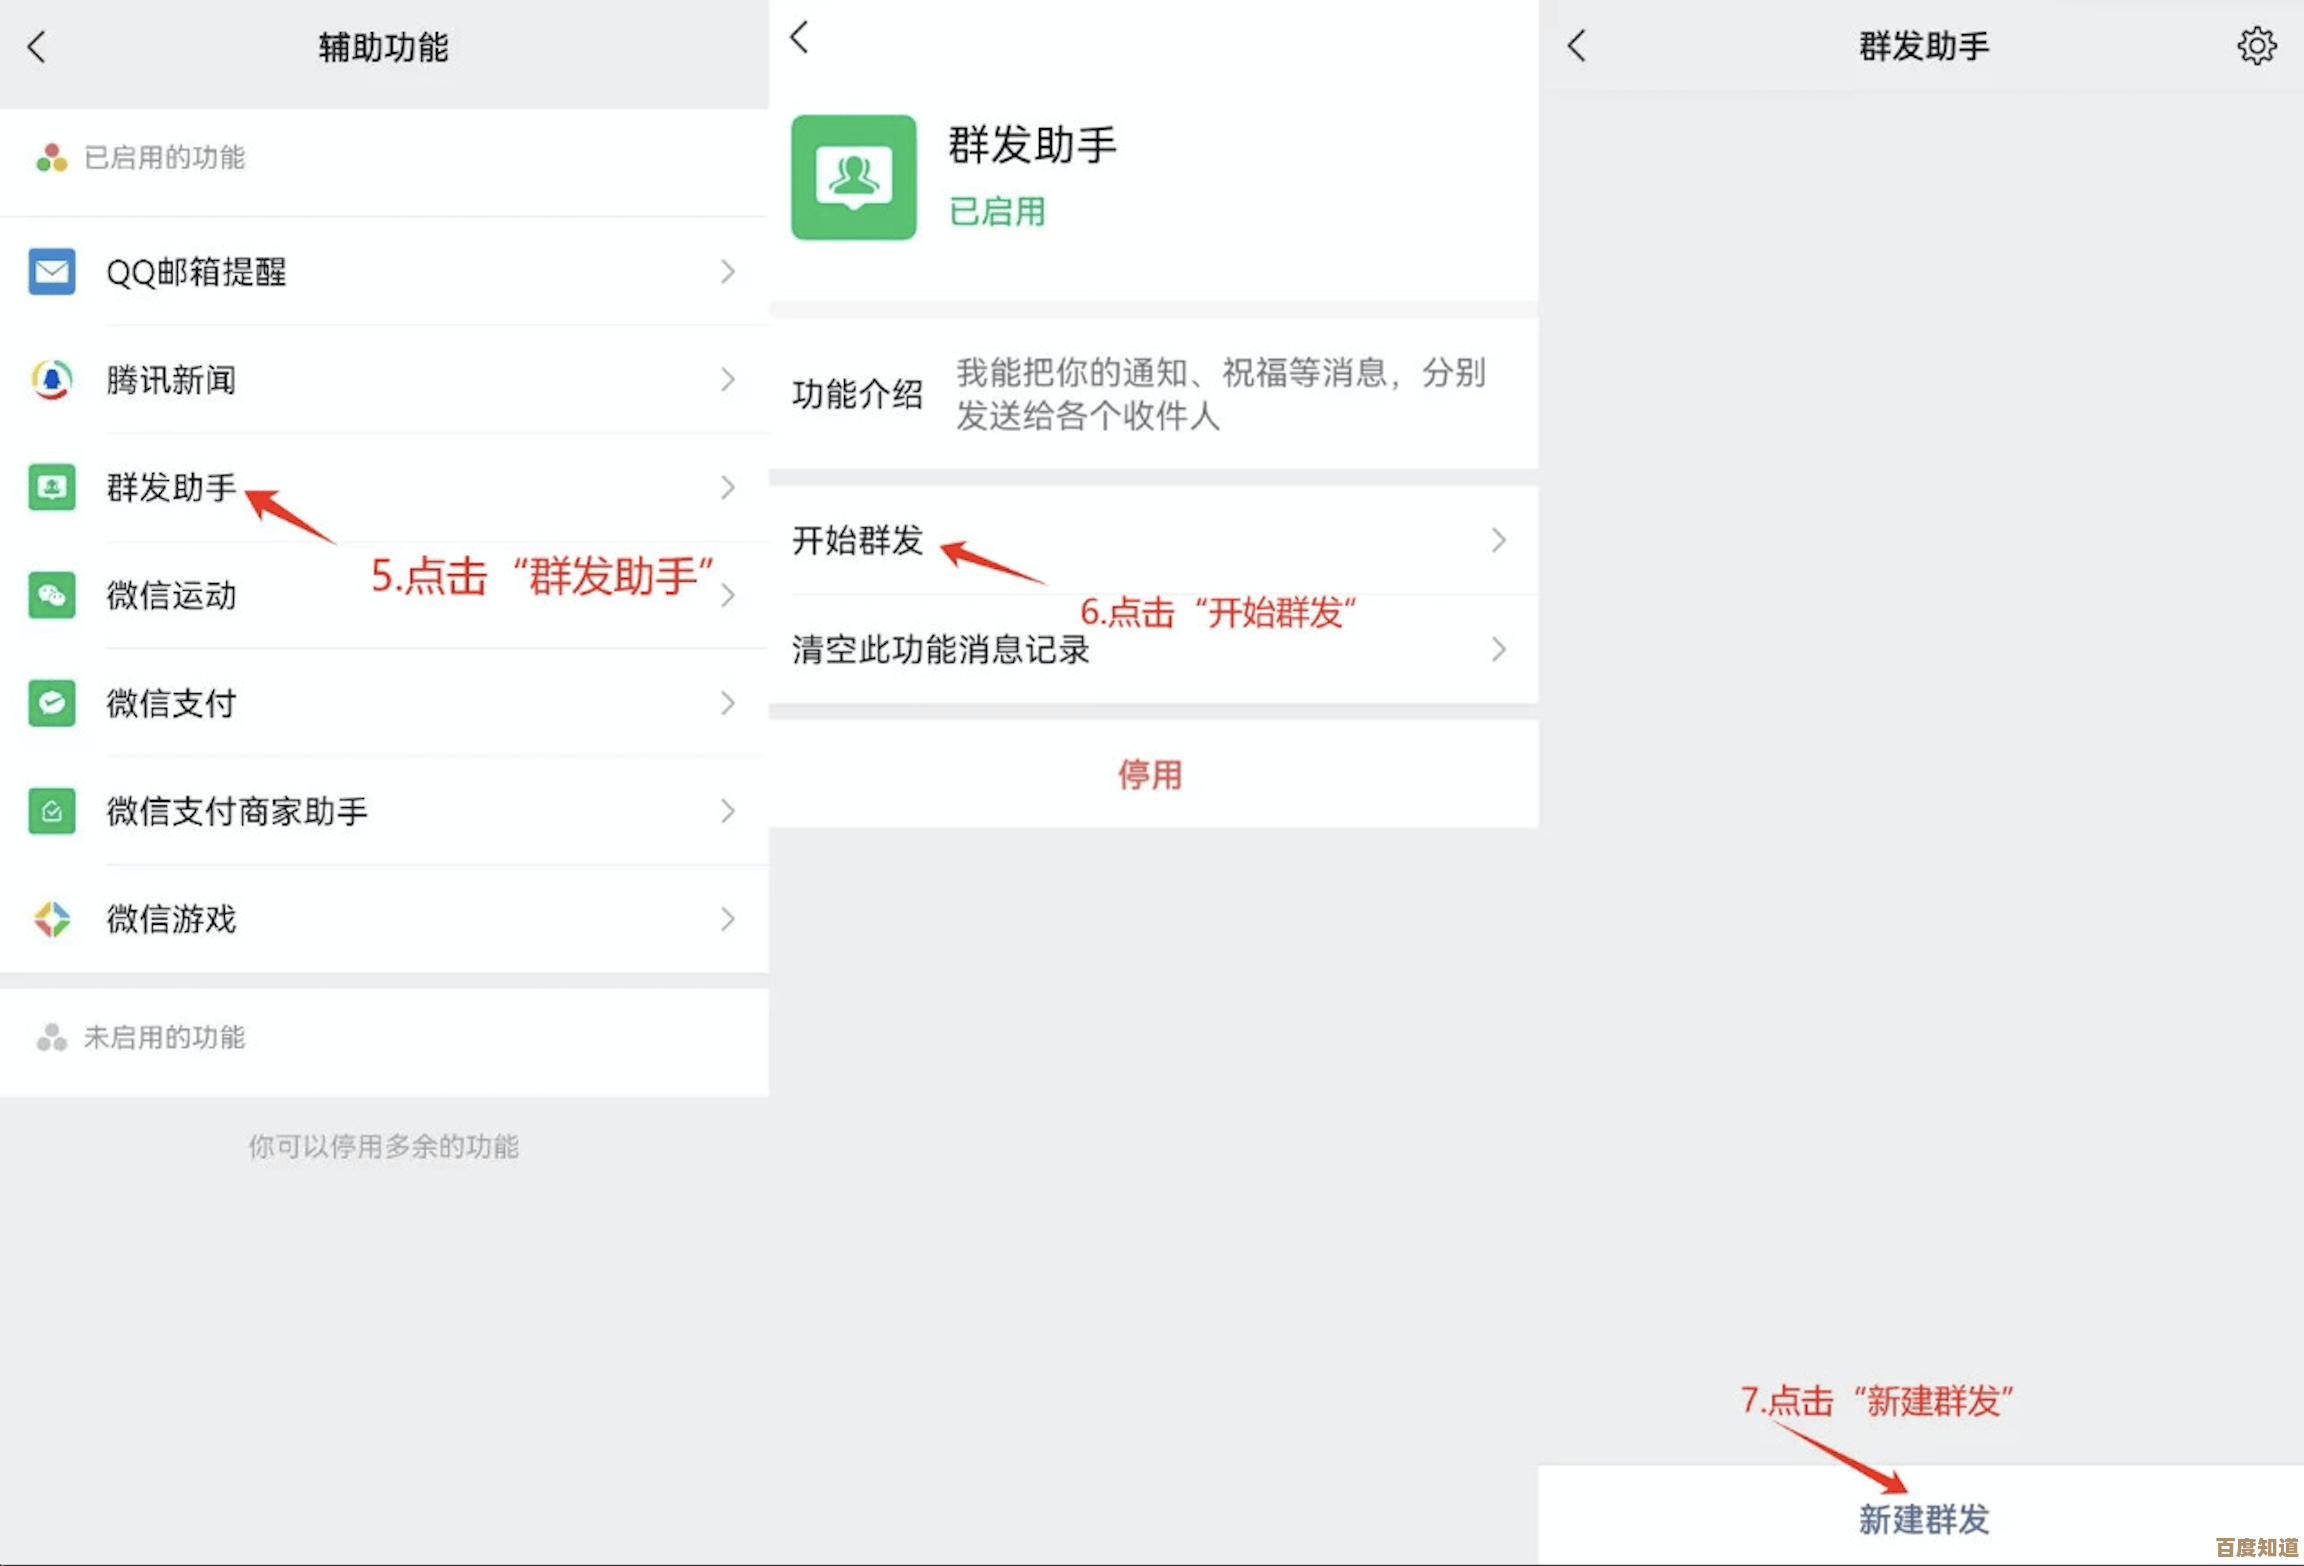Select 开始群发 menu entry
This screenshot has height=1566, width=2304.
(x=858, y=541)
